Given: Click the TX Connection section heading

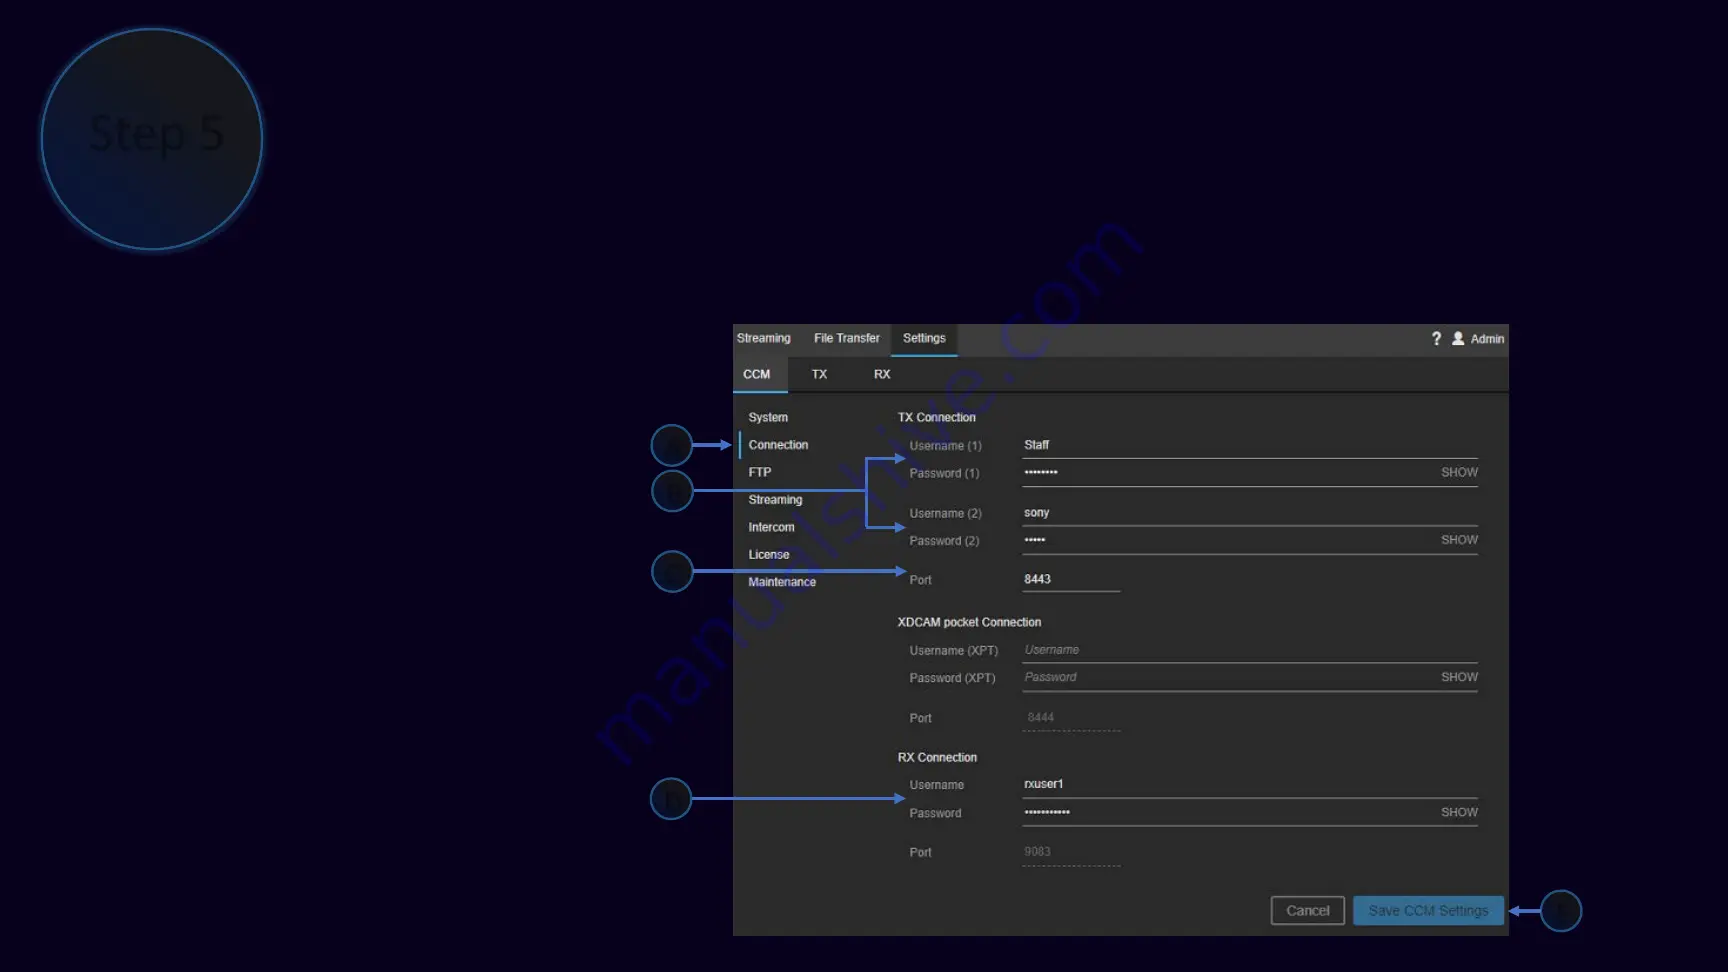Looking at the screenshot, I should coord(936,418).
